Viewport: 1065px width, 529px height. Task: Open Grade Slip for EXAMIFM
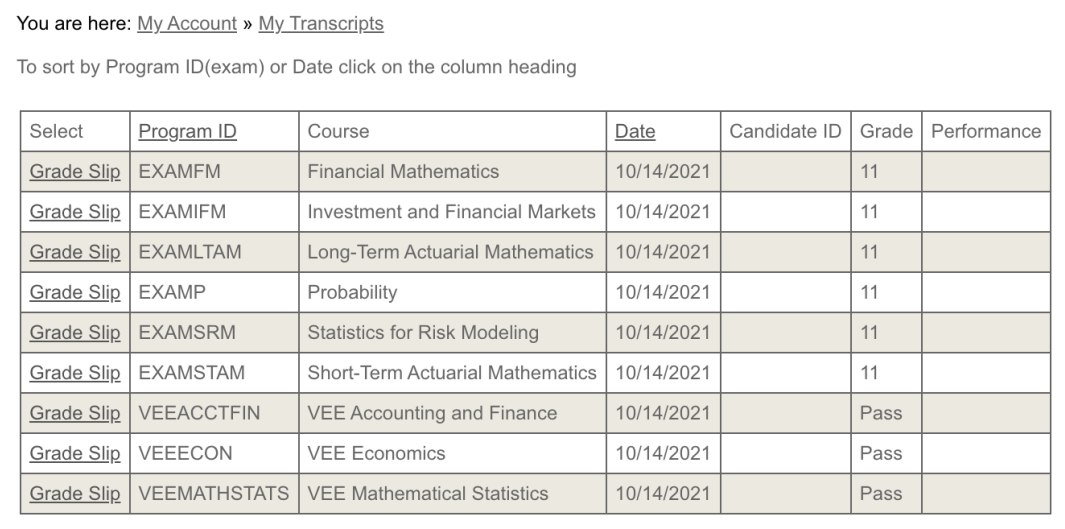[x=75, y=212]
